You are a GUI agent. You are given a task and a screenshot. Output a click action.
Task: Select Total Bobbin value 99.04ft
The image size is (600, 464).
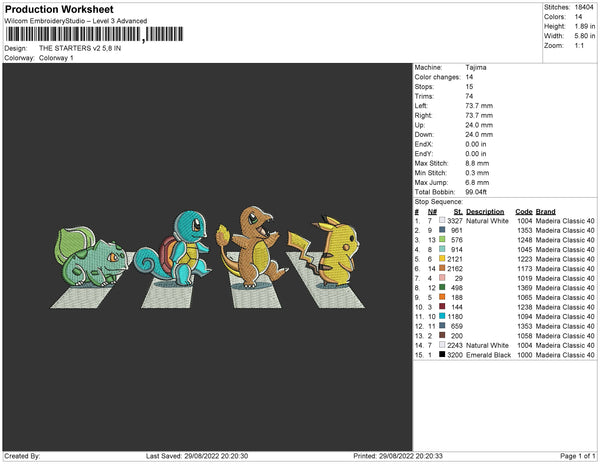click(476, 192)
